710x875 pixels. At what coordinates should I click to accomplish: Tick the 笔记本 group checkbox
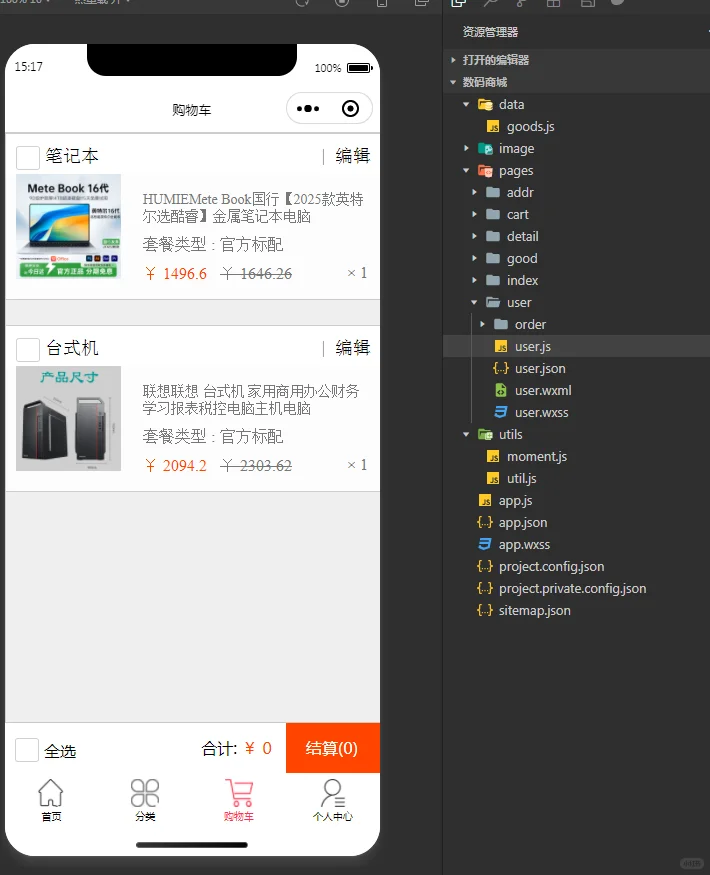[x=27, y=157]
